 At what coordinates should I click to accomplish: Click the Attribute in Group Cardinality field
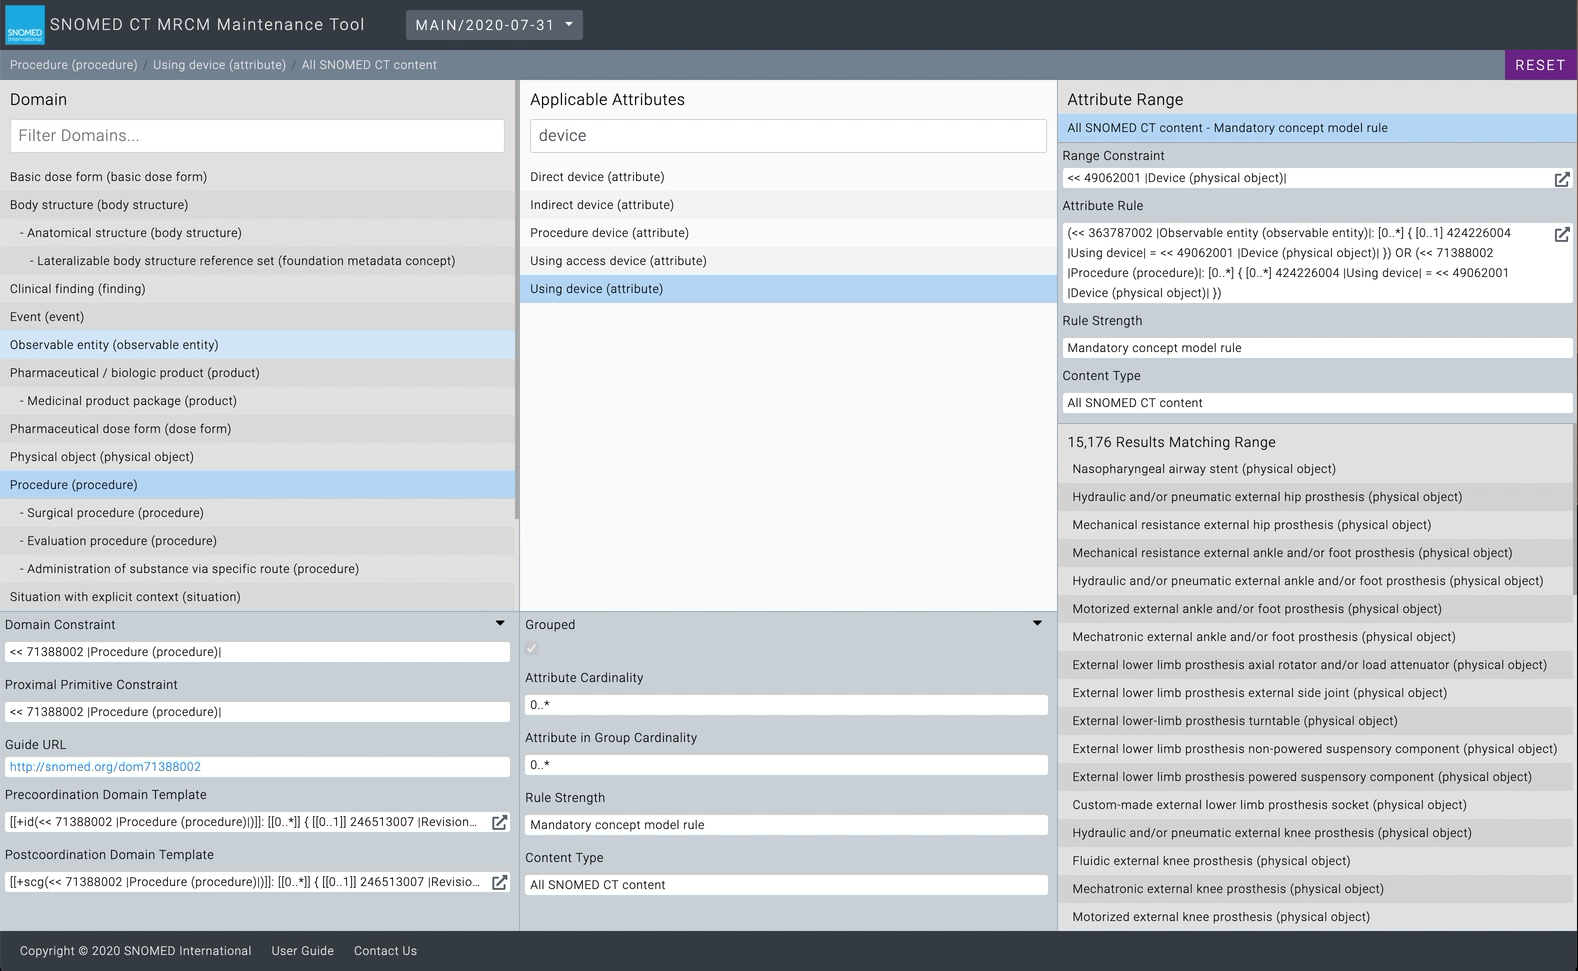click(x=786, y=765)
